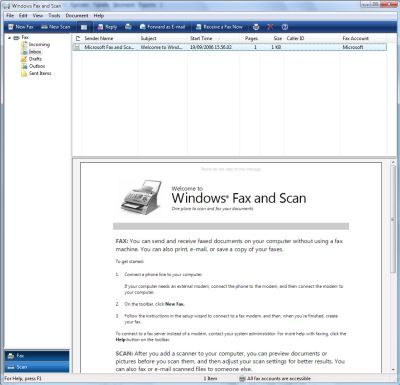The width and height of the screenshot is (400, 385).
Task: Sort by Size column header
Action: (x=273, y=38)
